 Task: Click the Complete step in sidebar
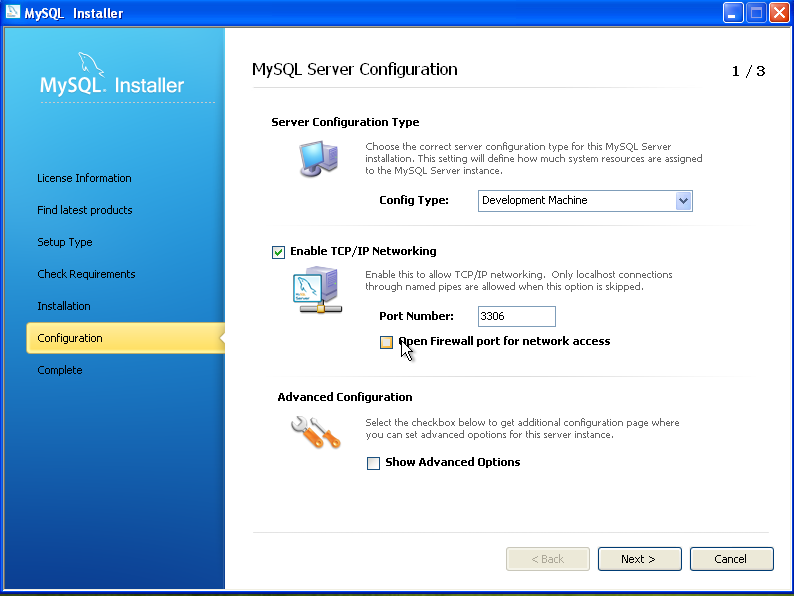coord(60,370)
